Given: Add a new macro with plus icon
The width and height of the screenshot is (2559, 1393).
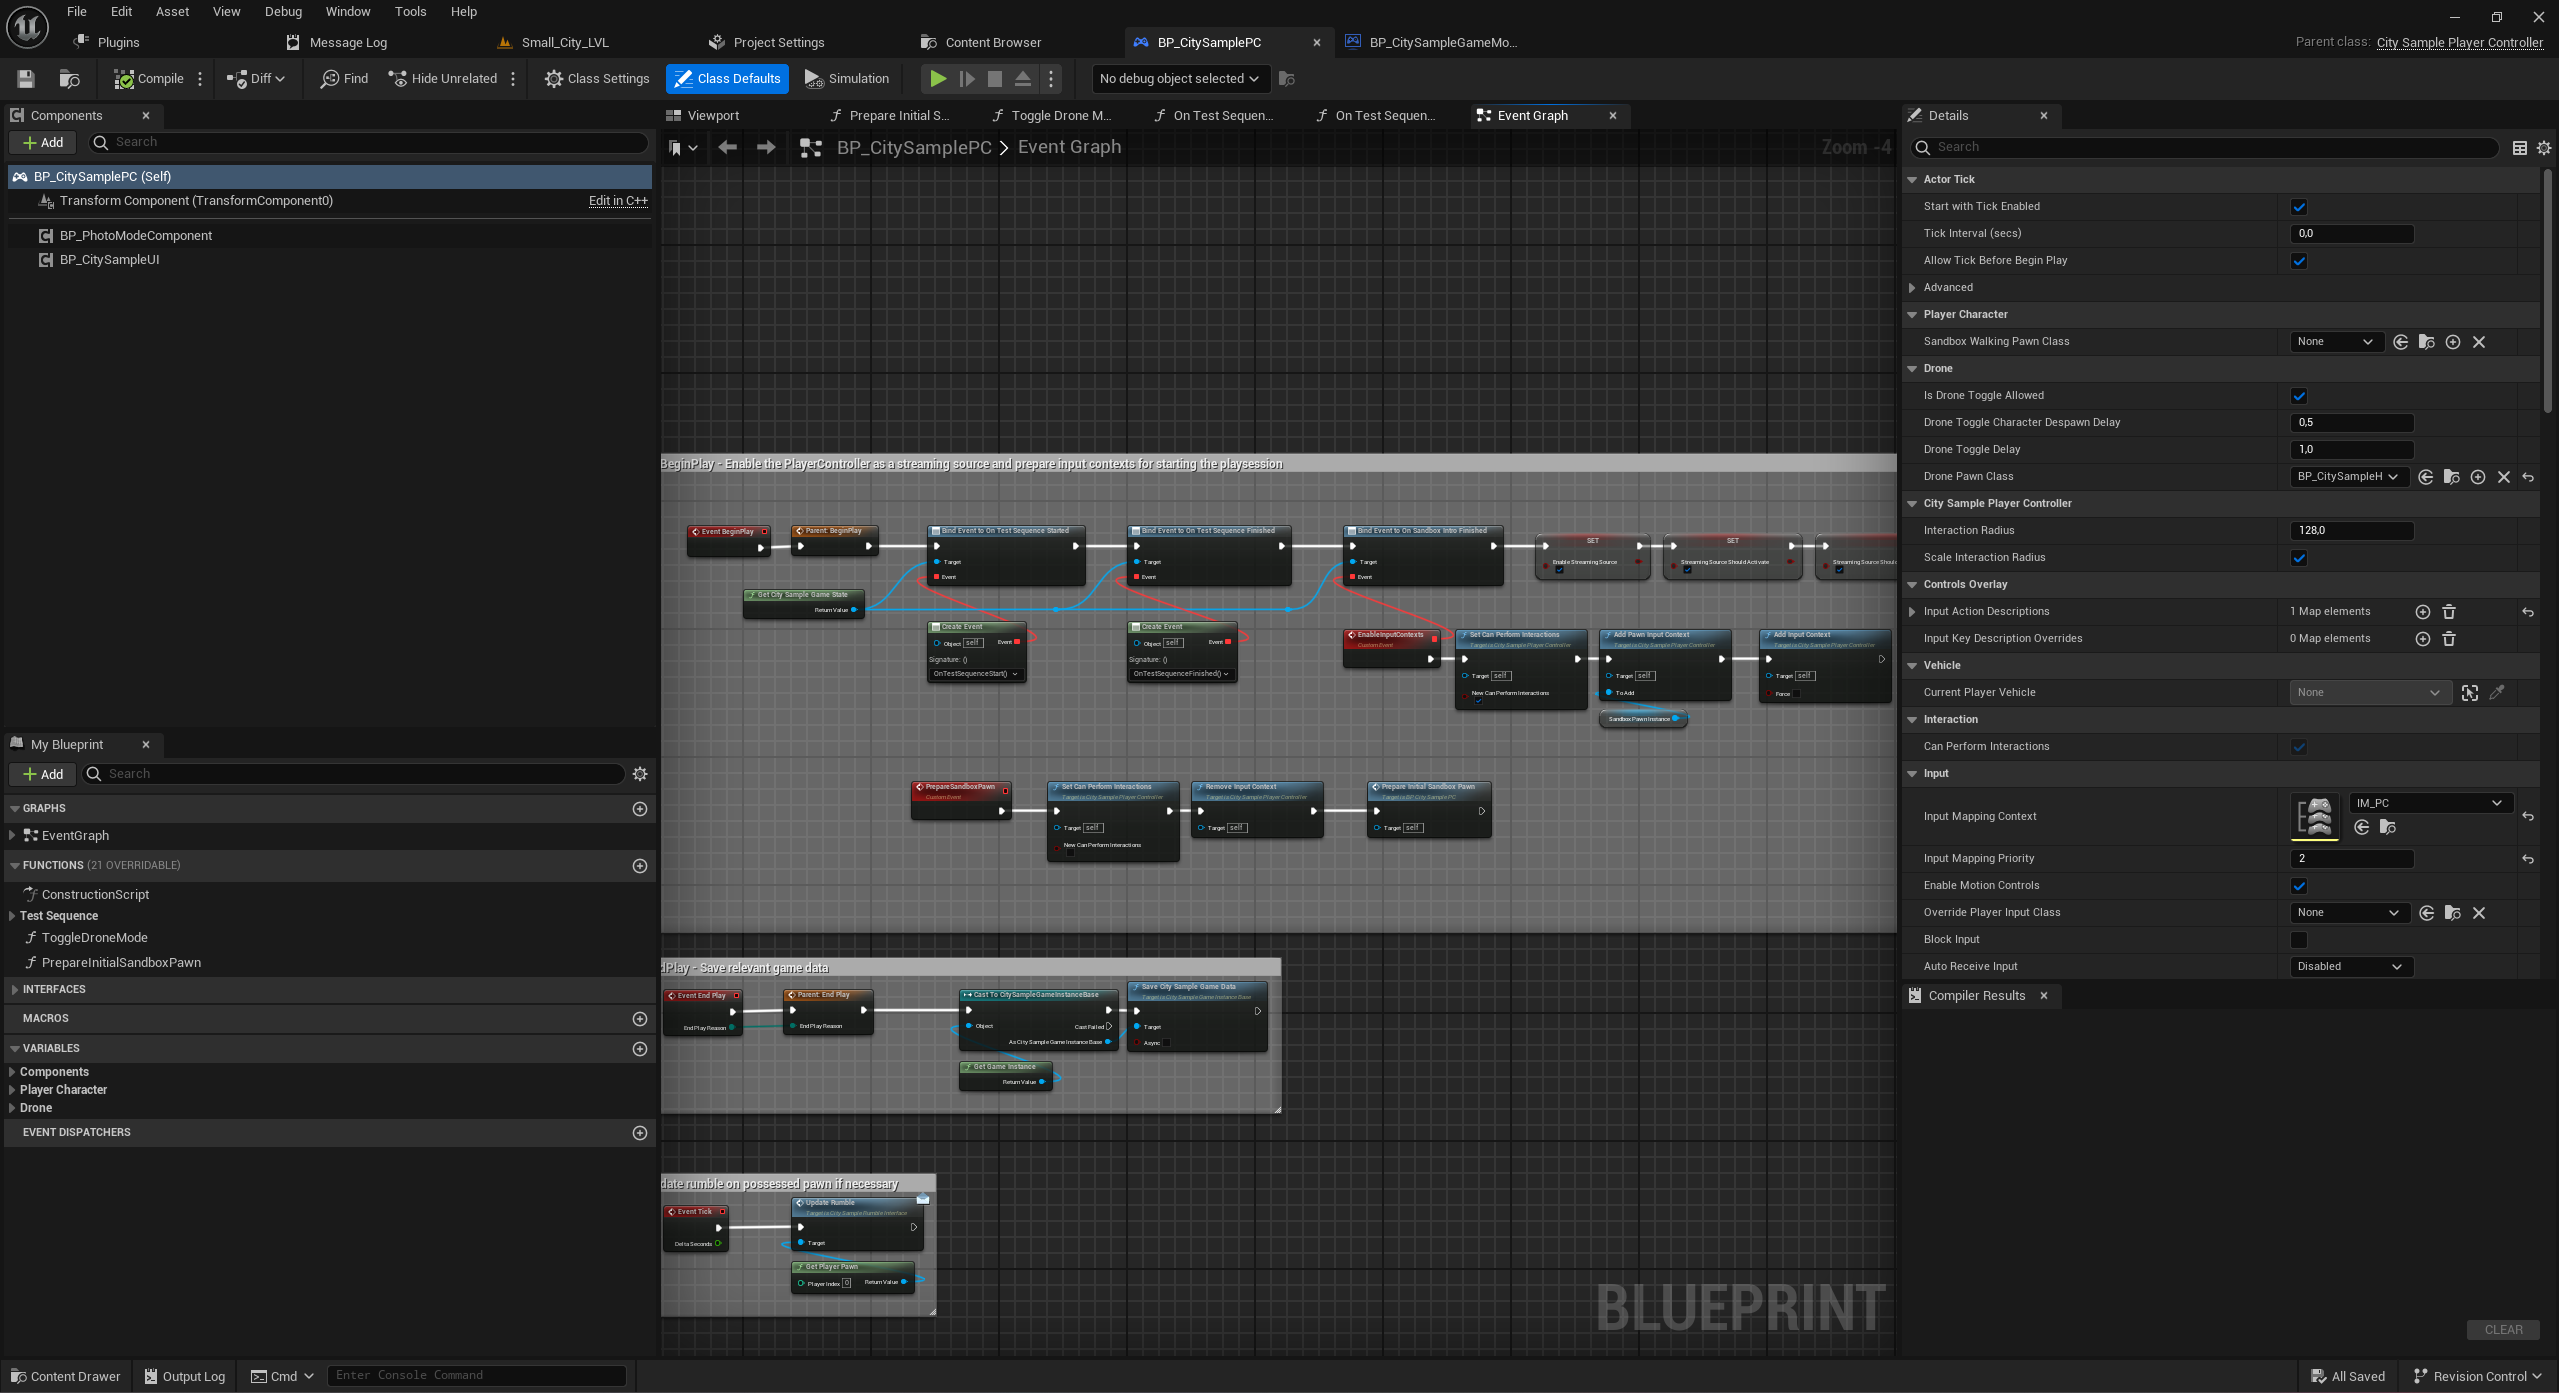Looking at the screenshot, I should [640, 1019].
